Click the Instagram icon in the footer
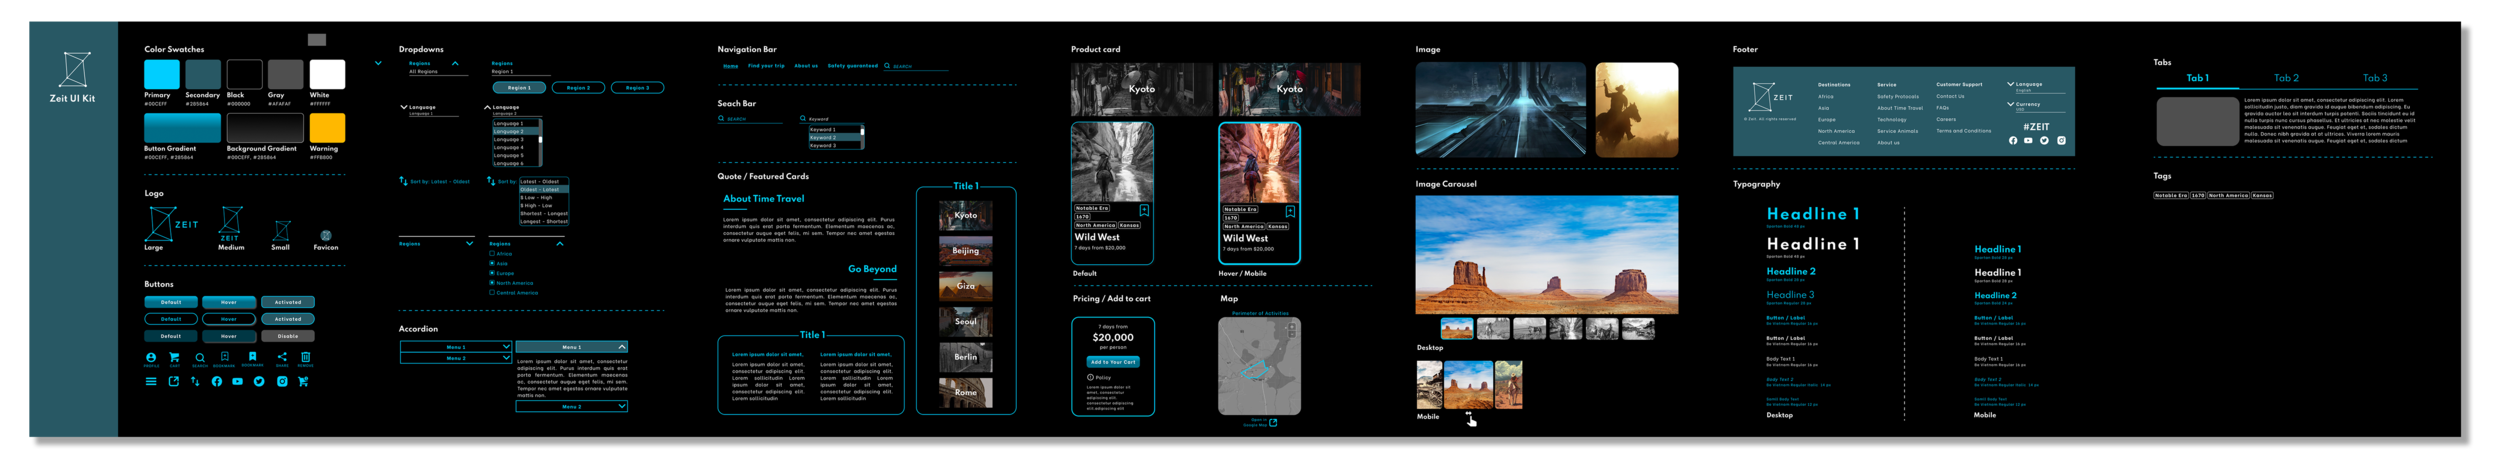Viewport: 2500px width, 458px height. click(x=2061, y=140)
